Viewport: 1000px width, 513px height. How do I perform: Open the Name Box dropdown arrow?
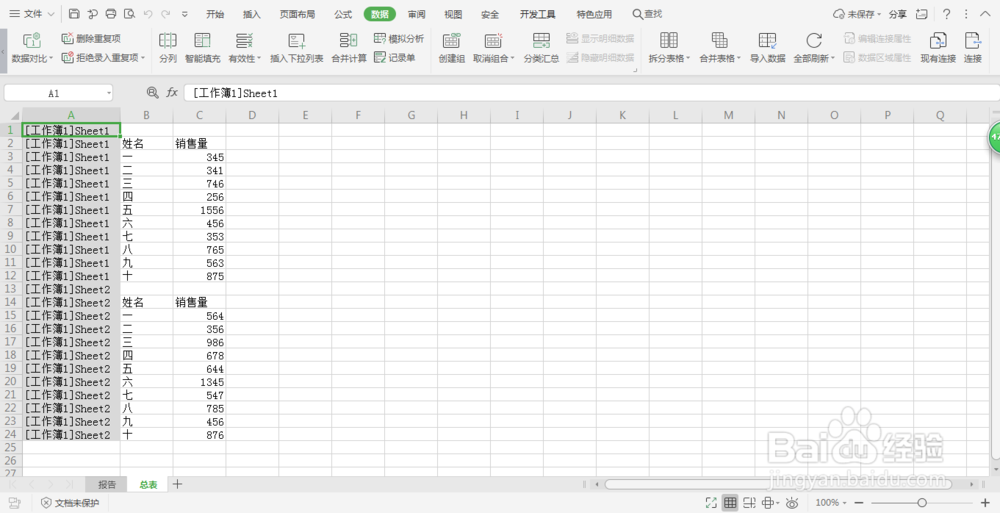click(x=108, y=93)
